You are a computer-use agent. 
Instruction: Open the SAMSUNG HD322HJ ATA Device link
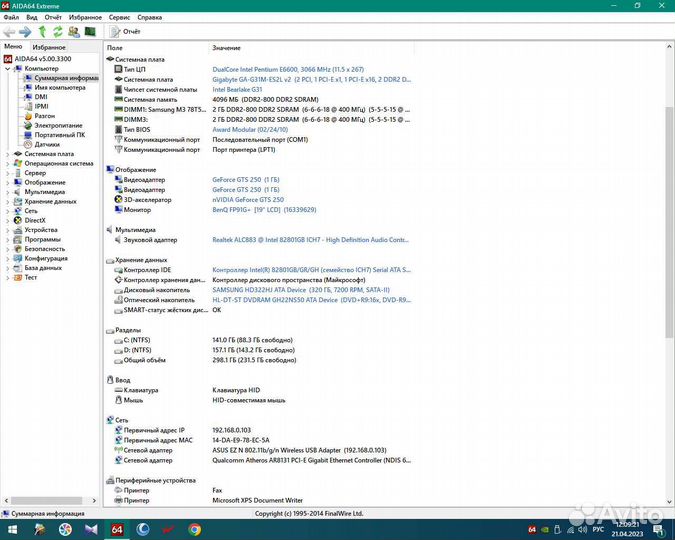click(301, 290)
